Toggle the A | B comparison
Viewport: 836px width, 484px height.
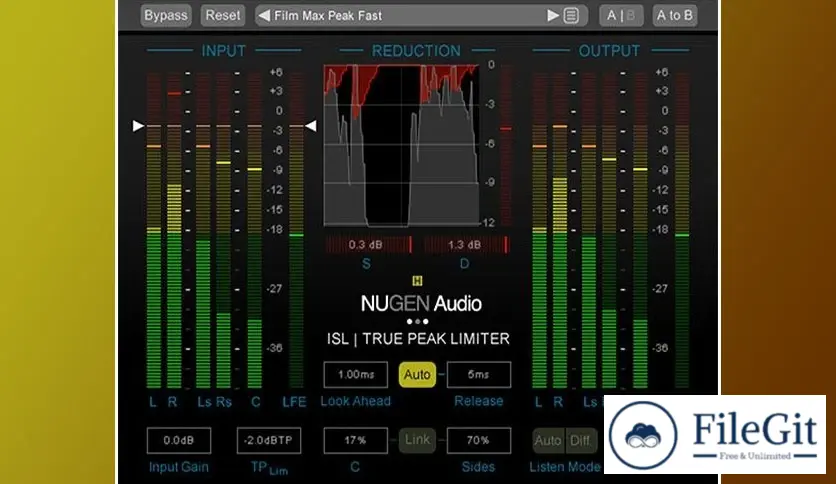tap(621, 15)
